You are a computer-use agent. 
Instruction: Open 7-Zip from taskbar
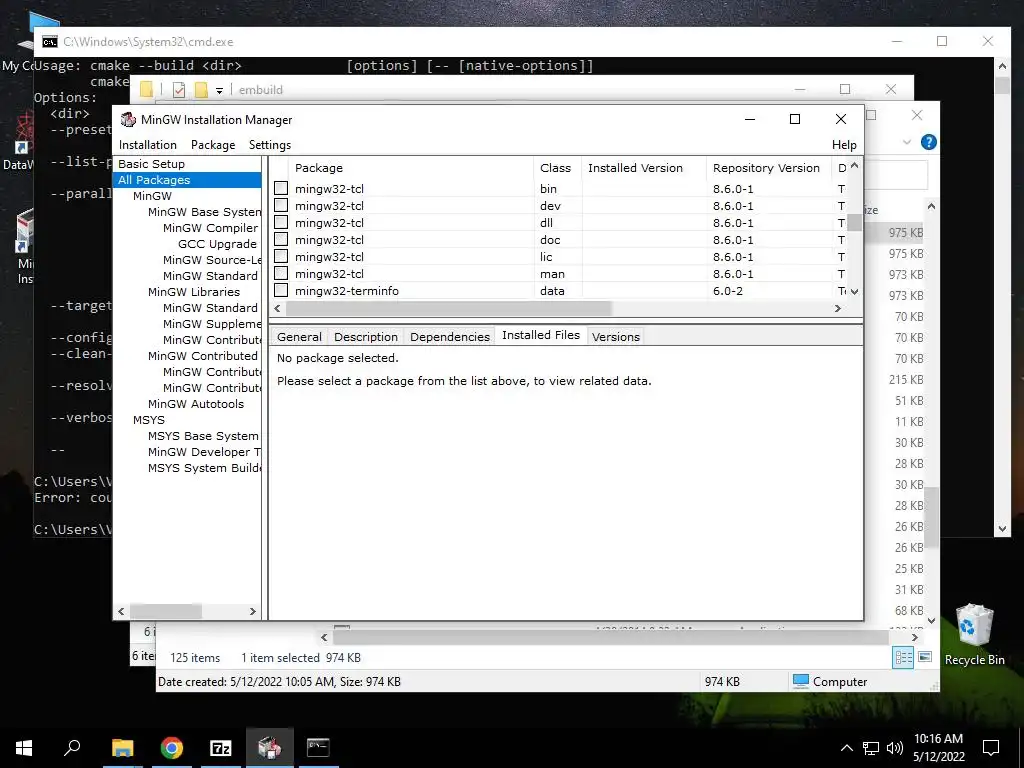[x=221, y=748]
